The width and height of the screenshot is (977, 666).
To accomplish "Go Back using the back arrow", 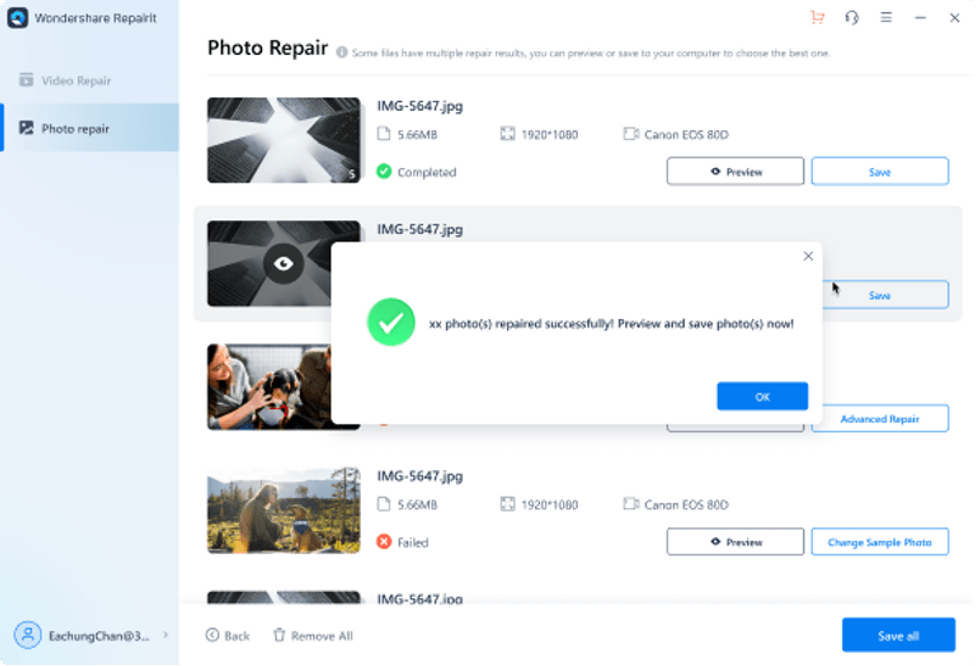I will [228, 636].
